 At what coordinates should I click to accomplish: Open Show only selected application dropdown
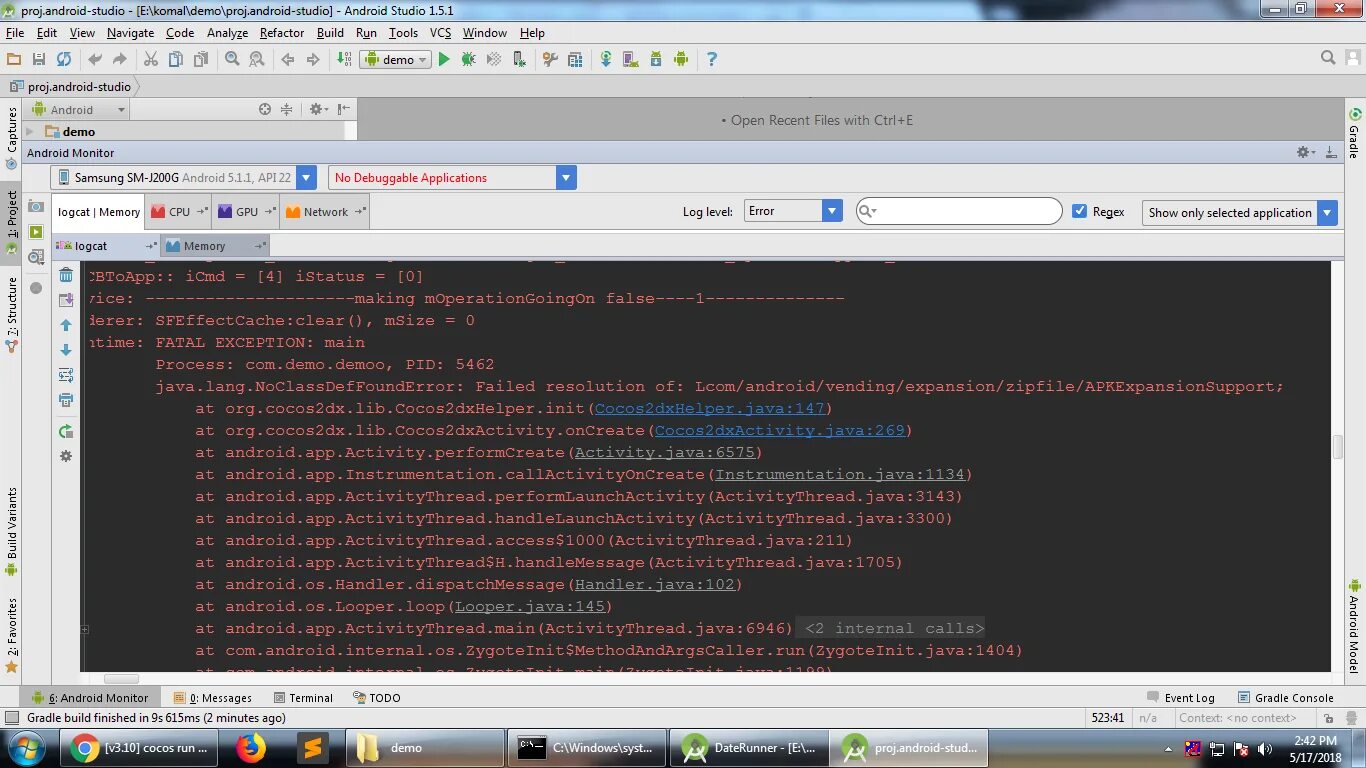[x=1240, y=212]
